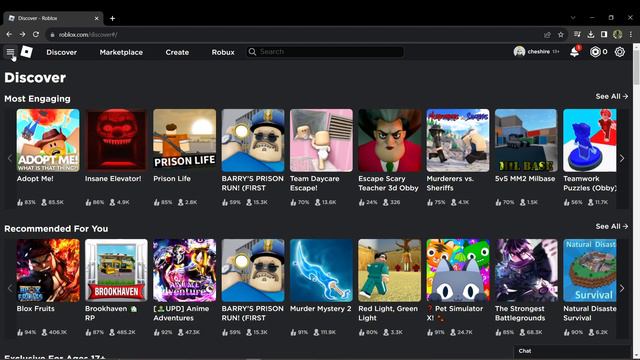Open Chrome profile avatar

click(x=618, y=35)
